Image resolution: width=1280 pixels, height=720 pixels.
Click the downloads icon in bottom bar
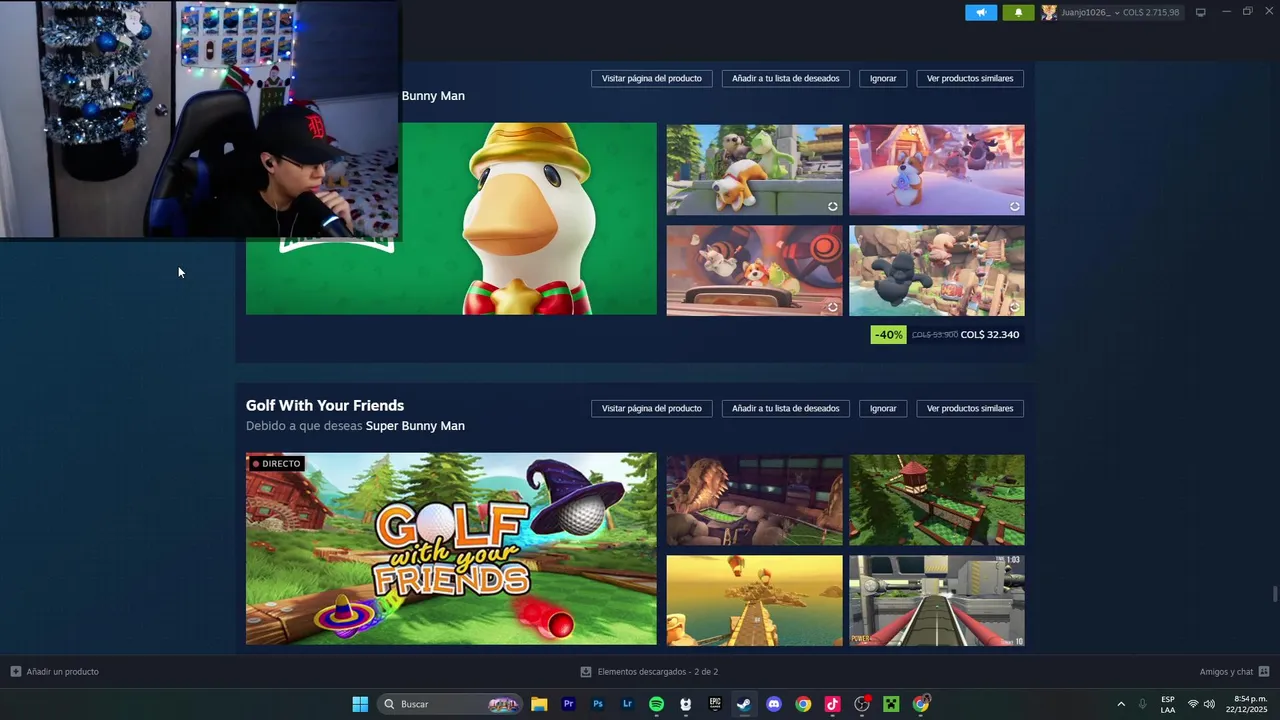586,672
